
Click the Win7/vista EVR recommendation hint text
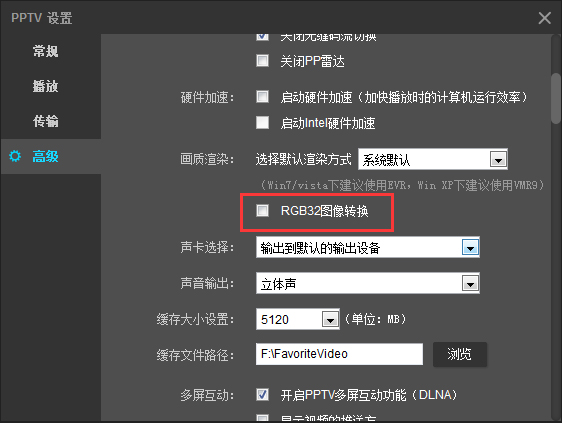(x=402, y=185)
